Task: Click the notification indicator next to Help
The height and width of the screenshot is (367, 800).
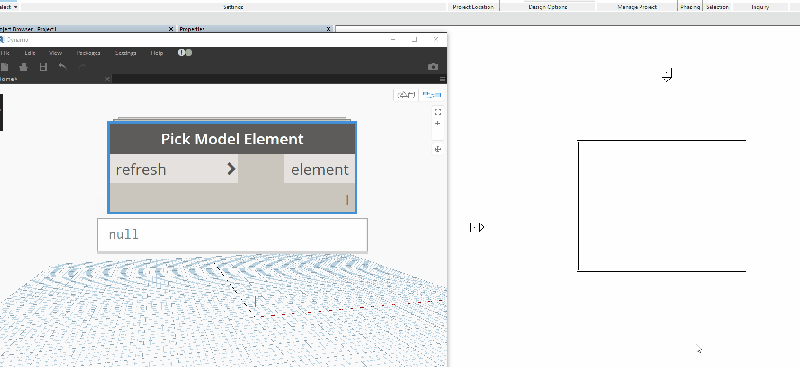Action: coord(185,53)
